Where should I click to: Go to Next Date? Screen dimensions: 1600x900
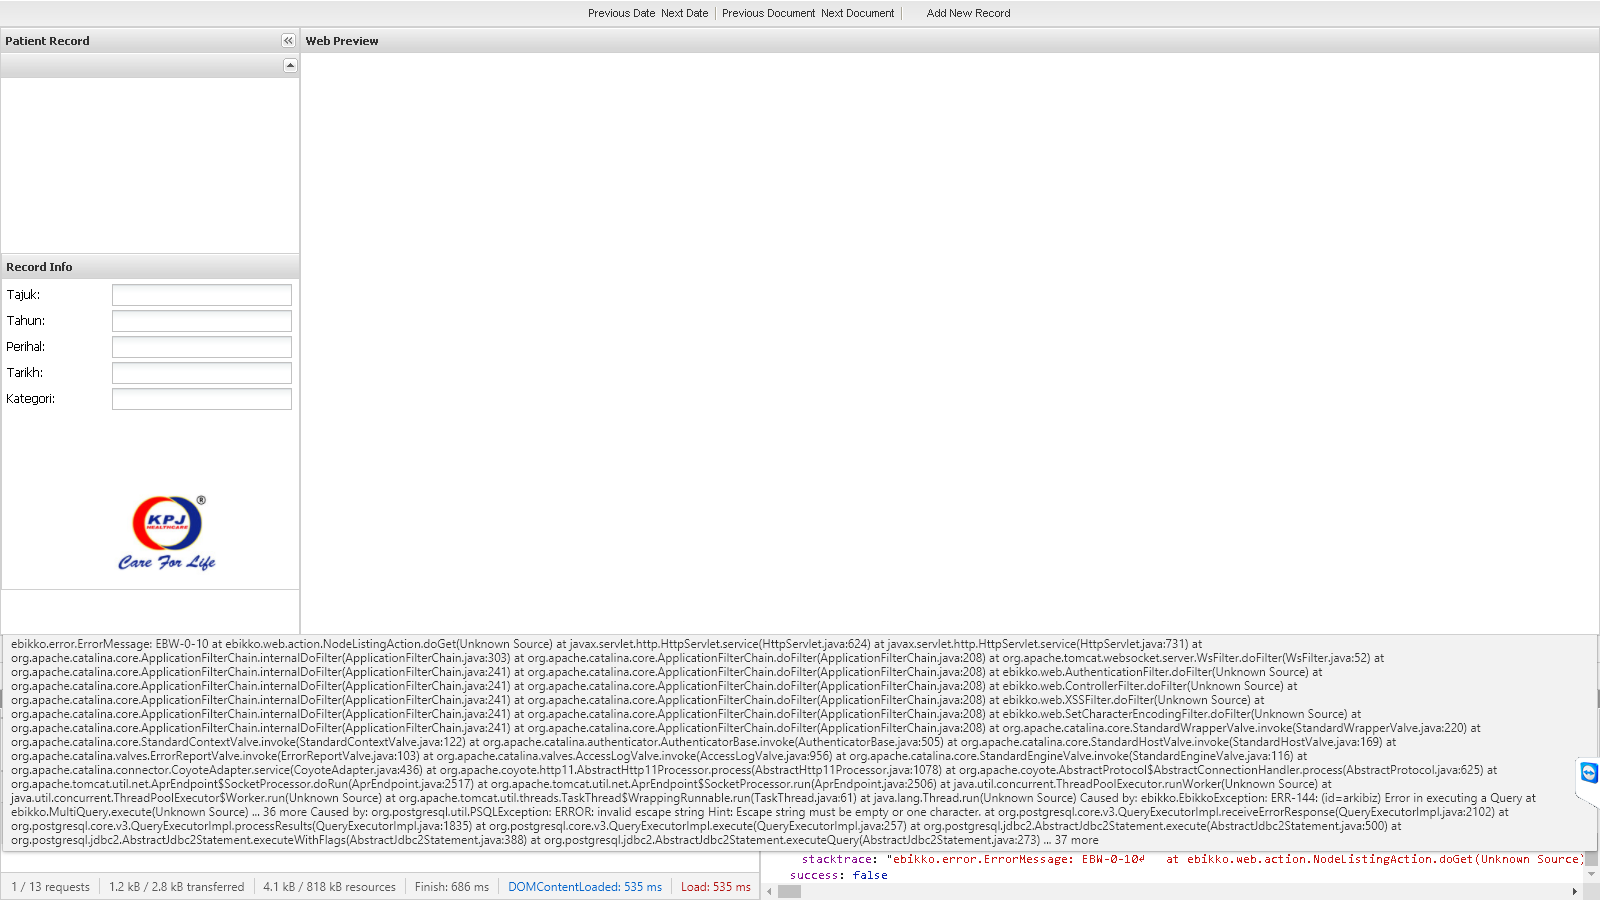click(x=684, y=14)
